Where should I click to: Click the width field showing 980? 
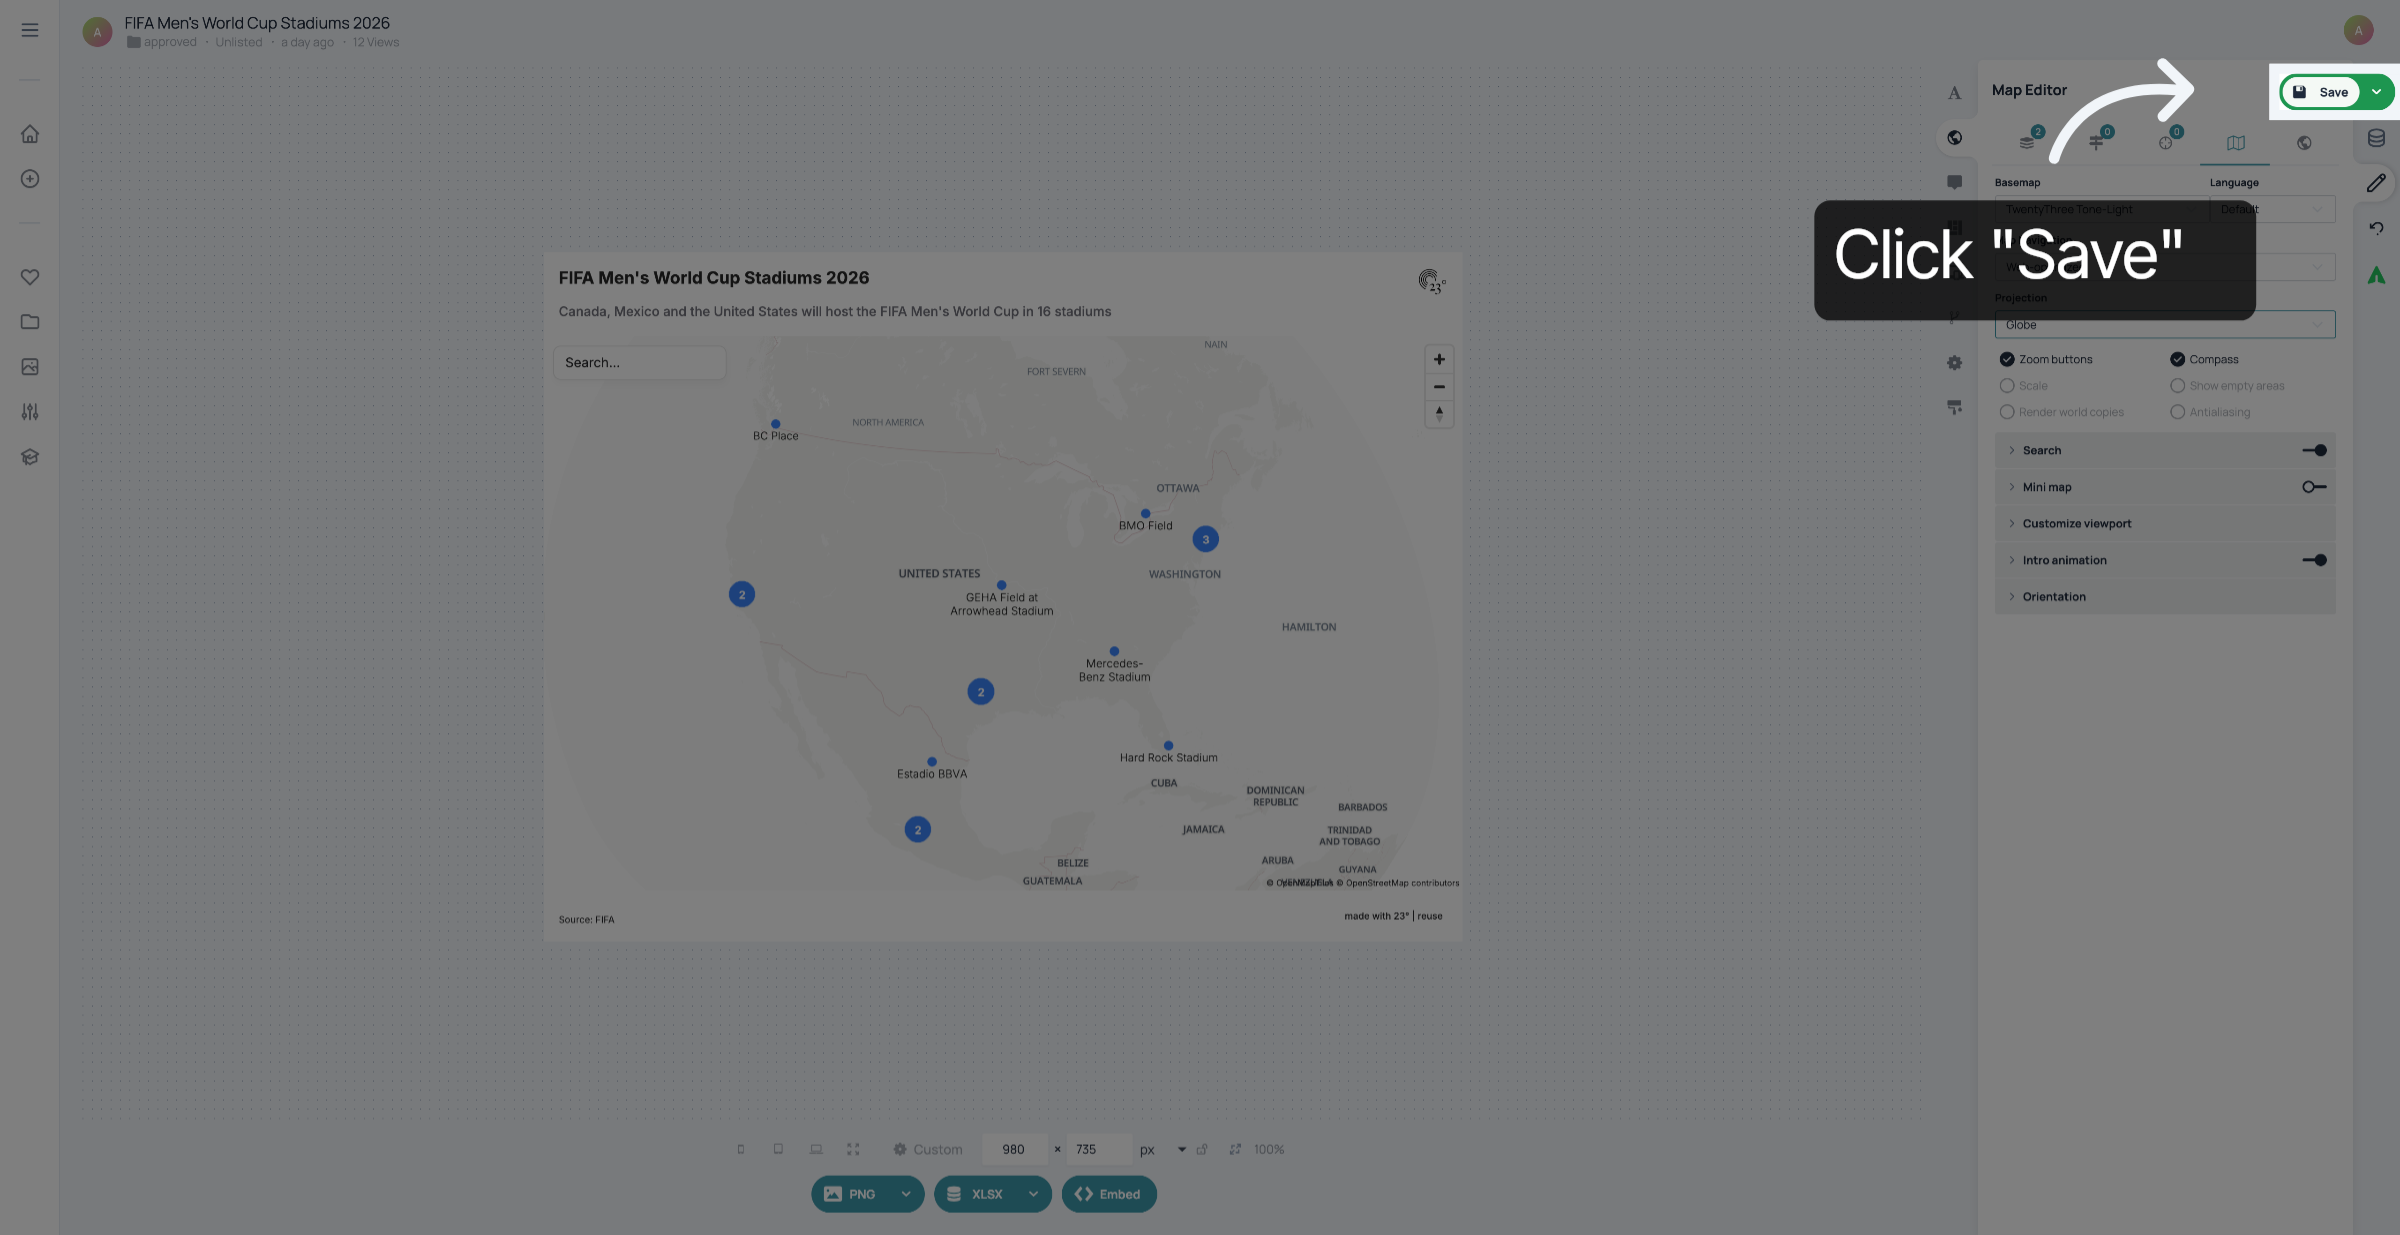coord(1014,1150)
